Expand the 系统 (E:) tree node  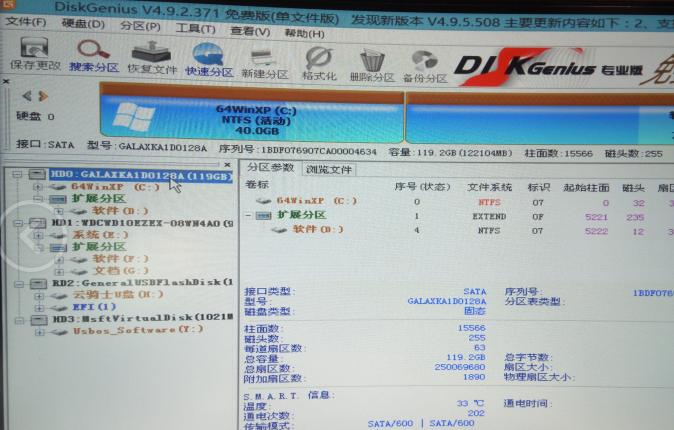[x=39, y=235]
